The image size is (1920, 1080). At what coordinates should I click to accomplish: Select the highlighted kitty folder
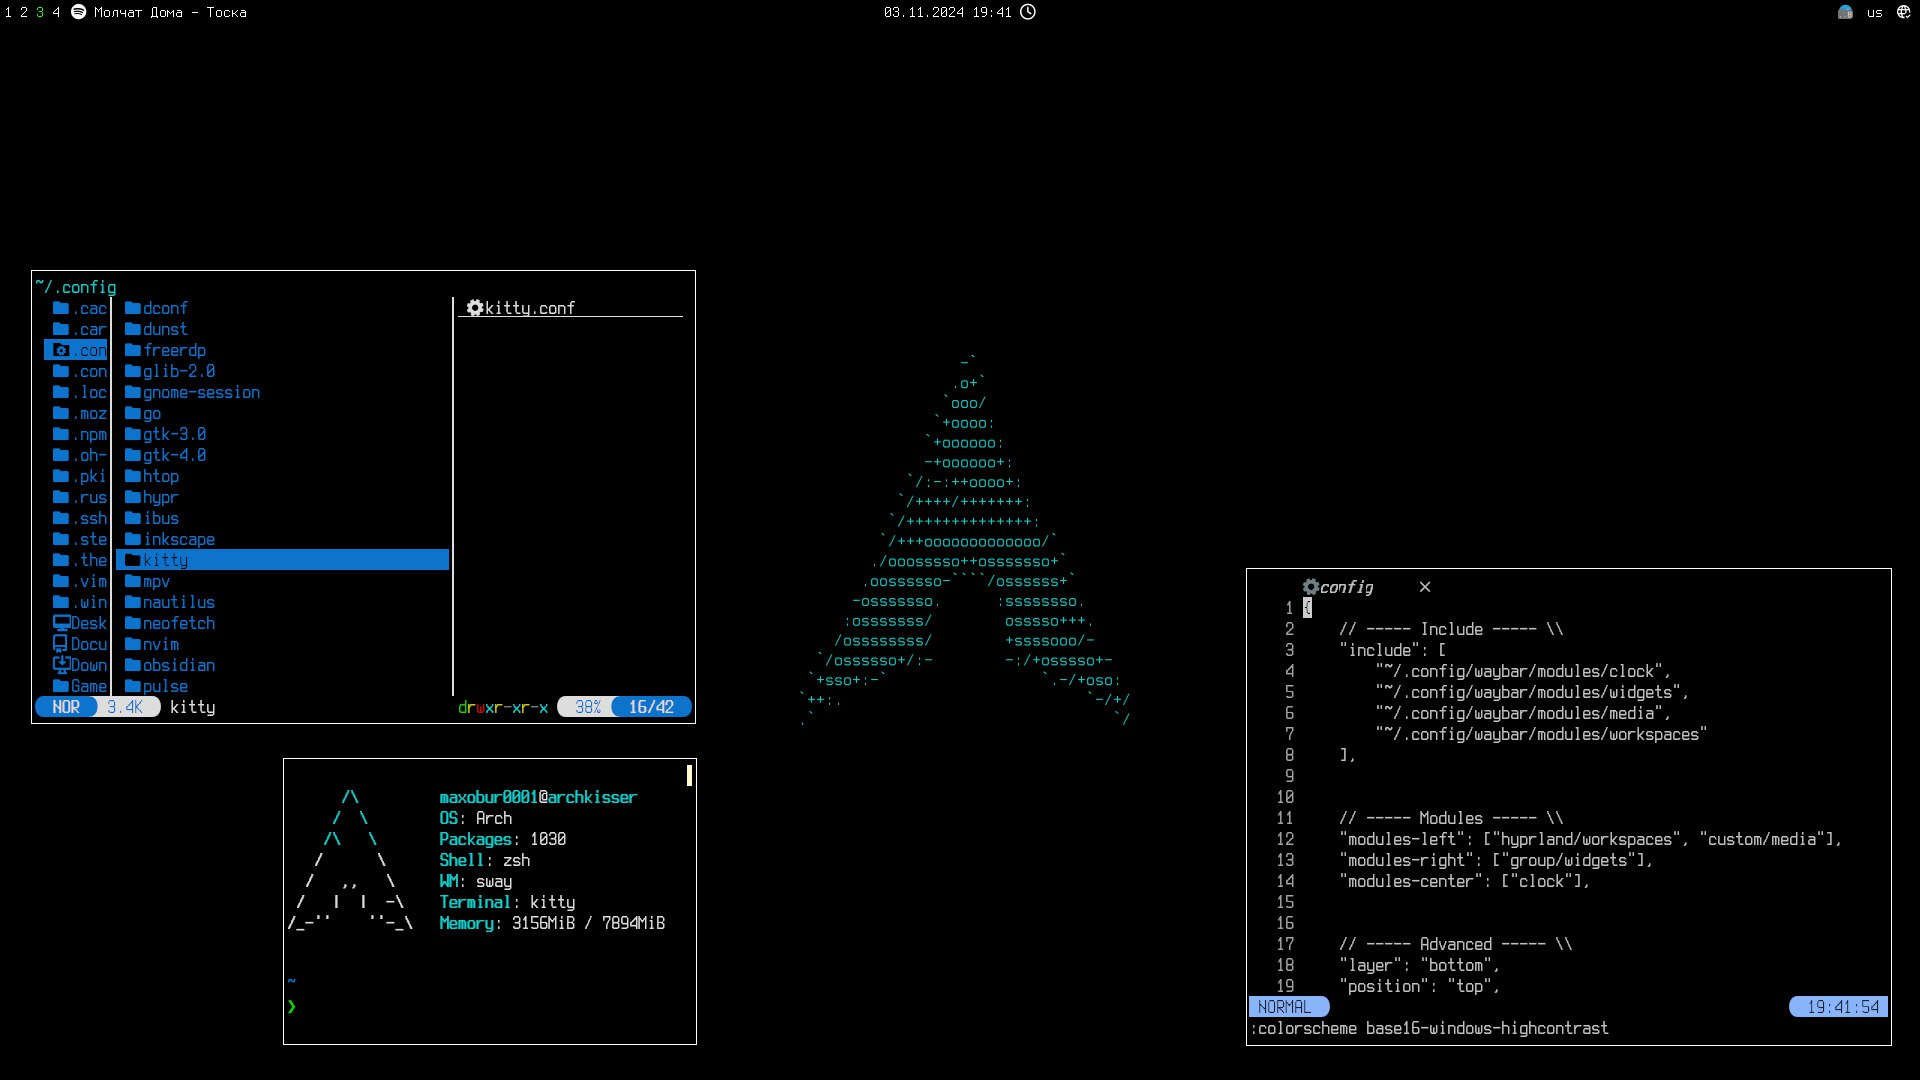(166, 560)
